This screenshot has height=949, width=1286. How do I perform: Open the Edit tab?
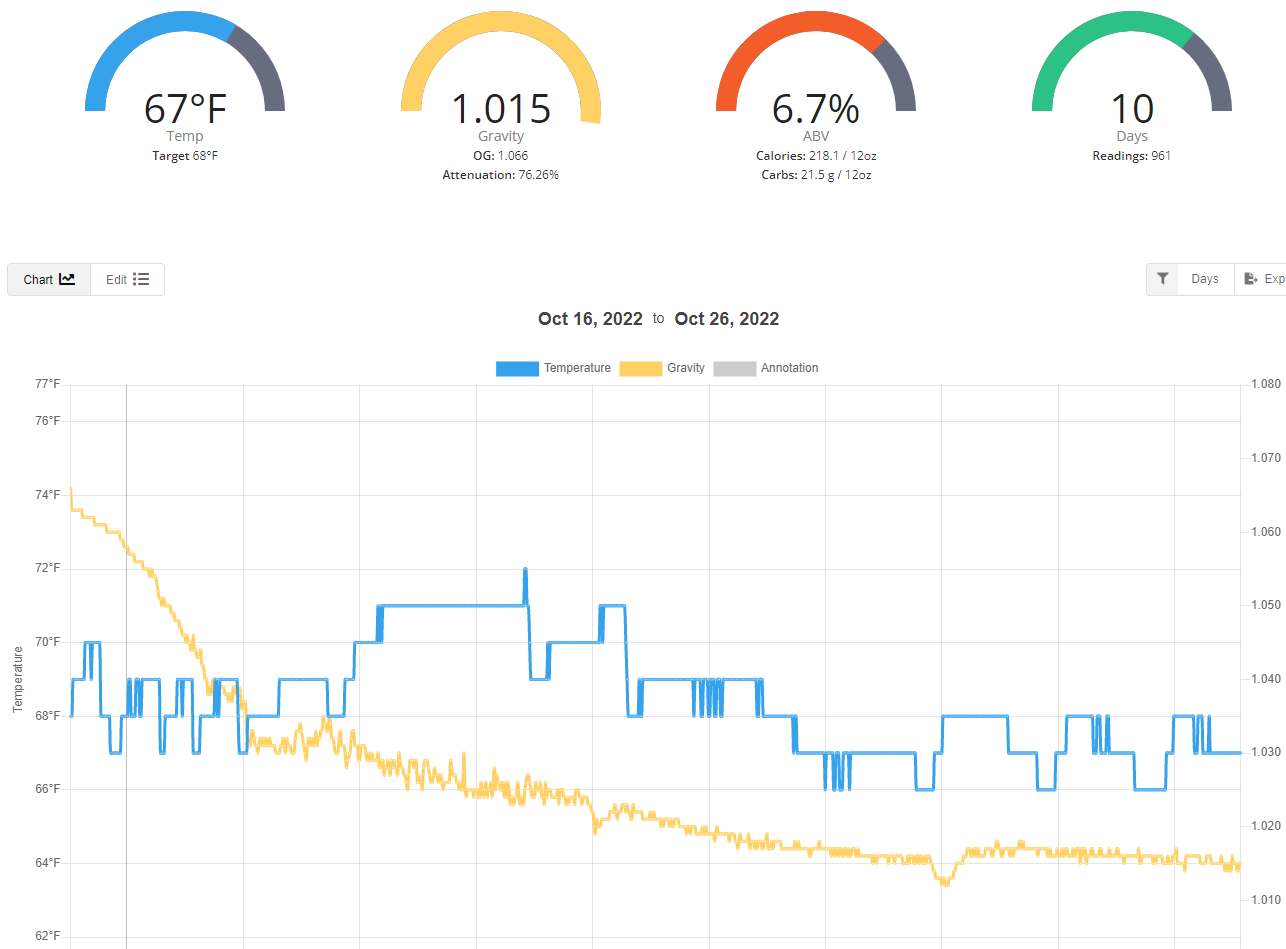[x=127, y=280]
